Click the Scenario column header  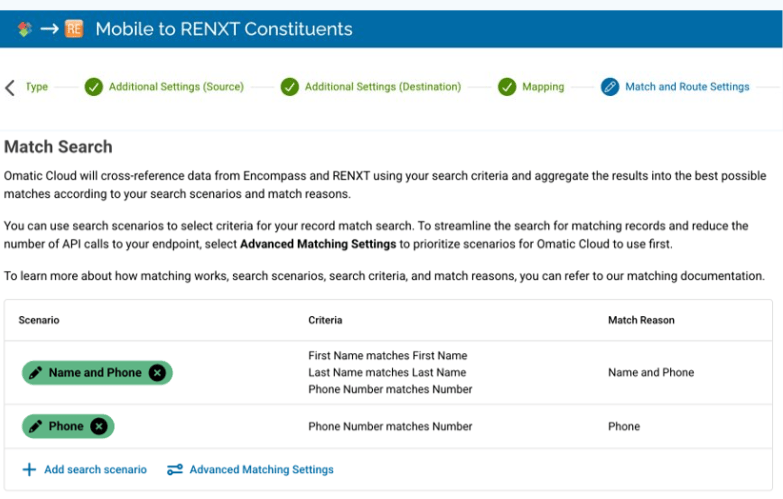39,320
